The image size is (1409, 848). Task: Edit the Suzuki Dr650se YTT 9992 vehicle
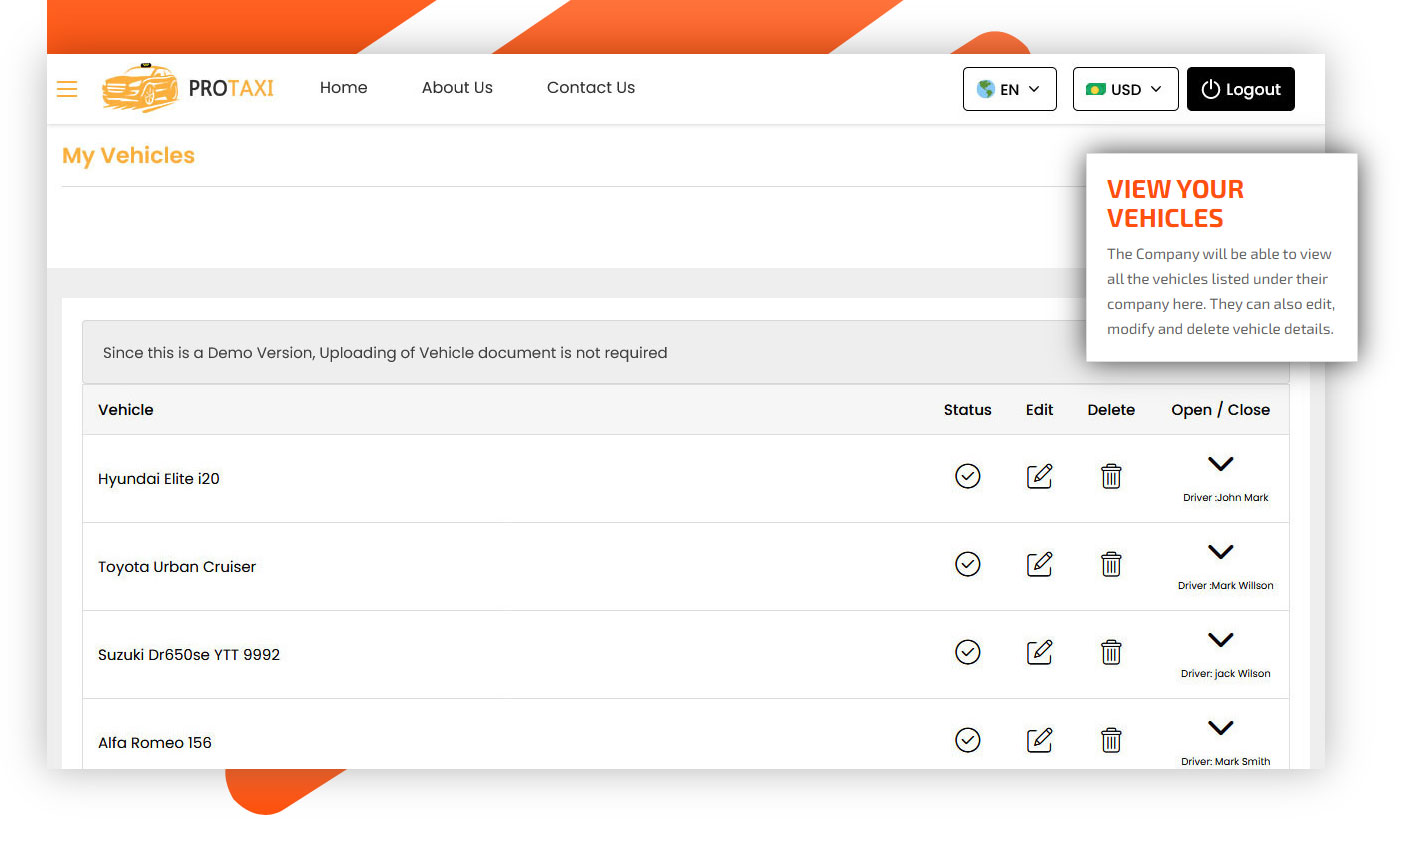[1040, 652]
